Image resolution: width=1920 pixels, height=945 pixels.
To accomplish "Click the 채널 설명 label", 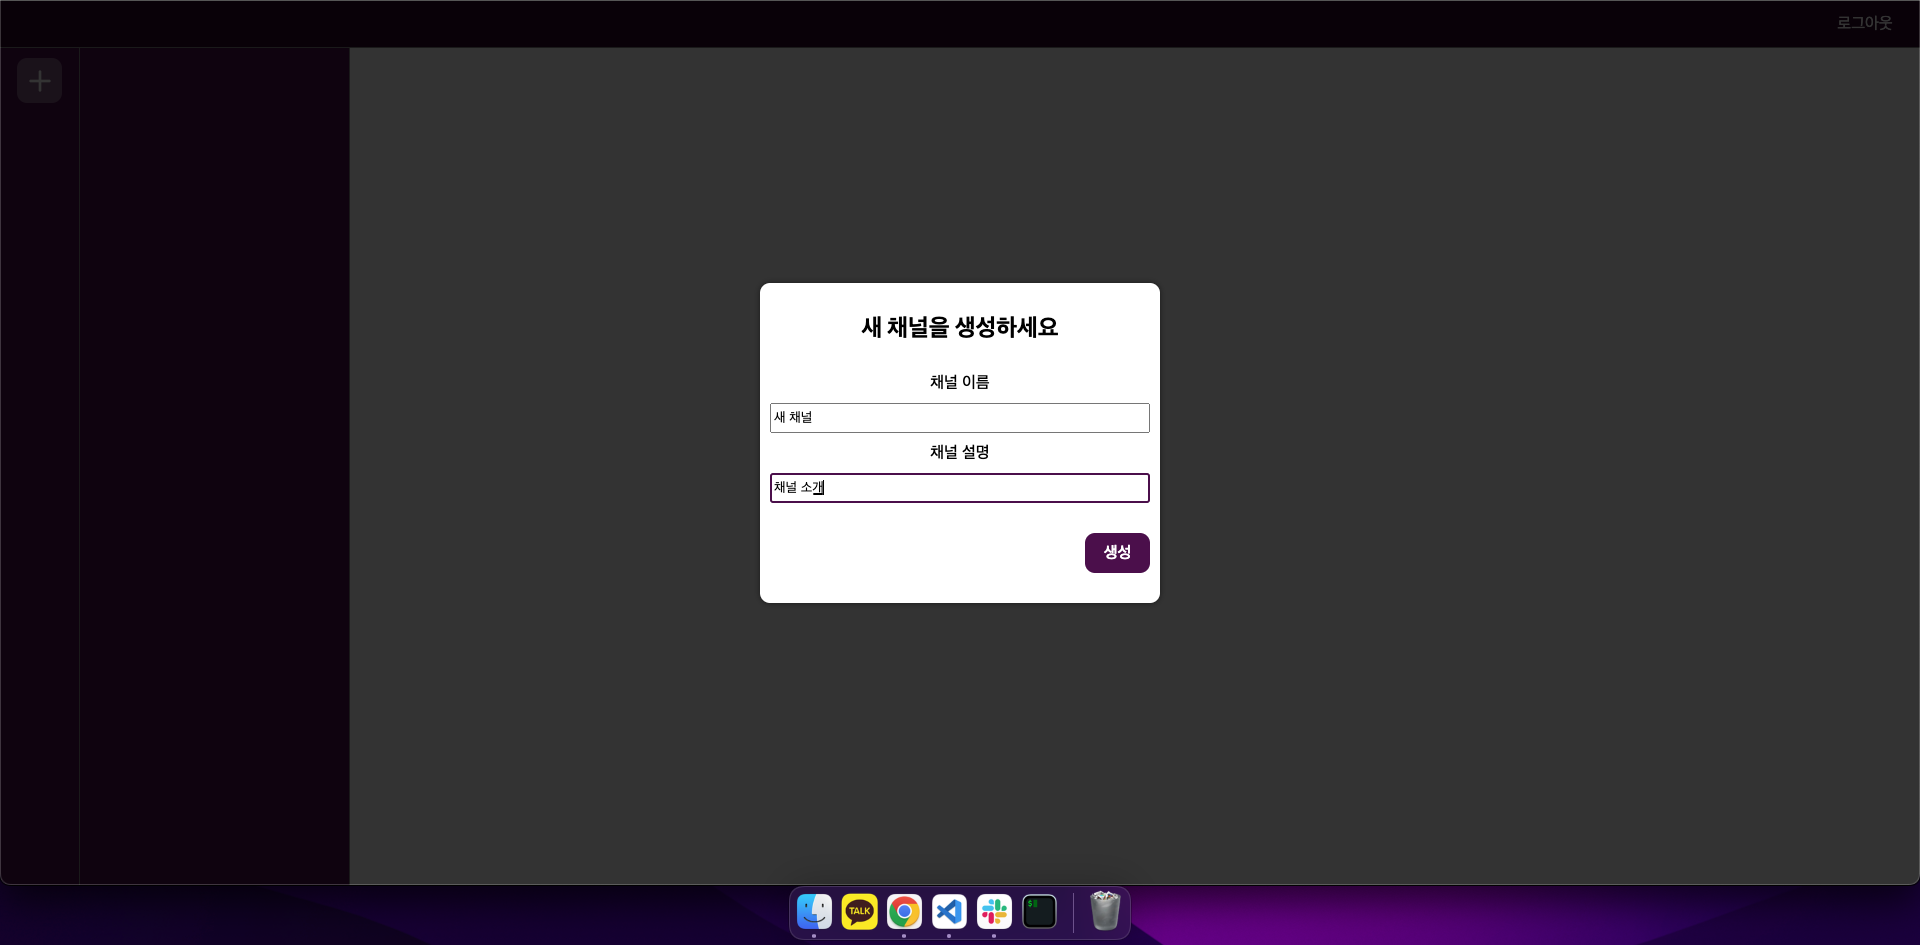I will pyautogui.click(x=959, y=451).
